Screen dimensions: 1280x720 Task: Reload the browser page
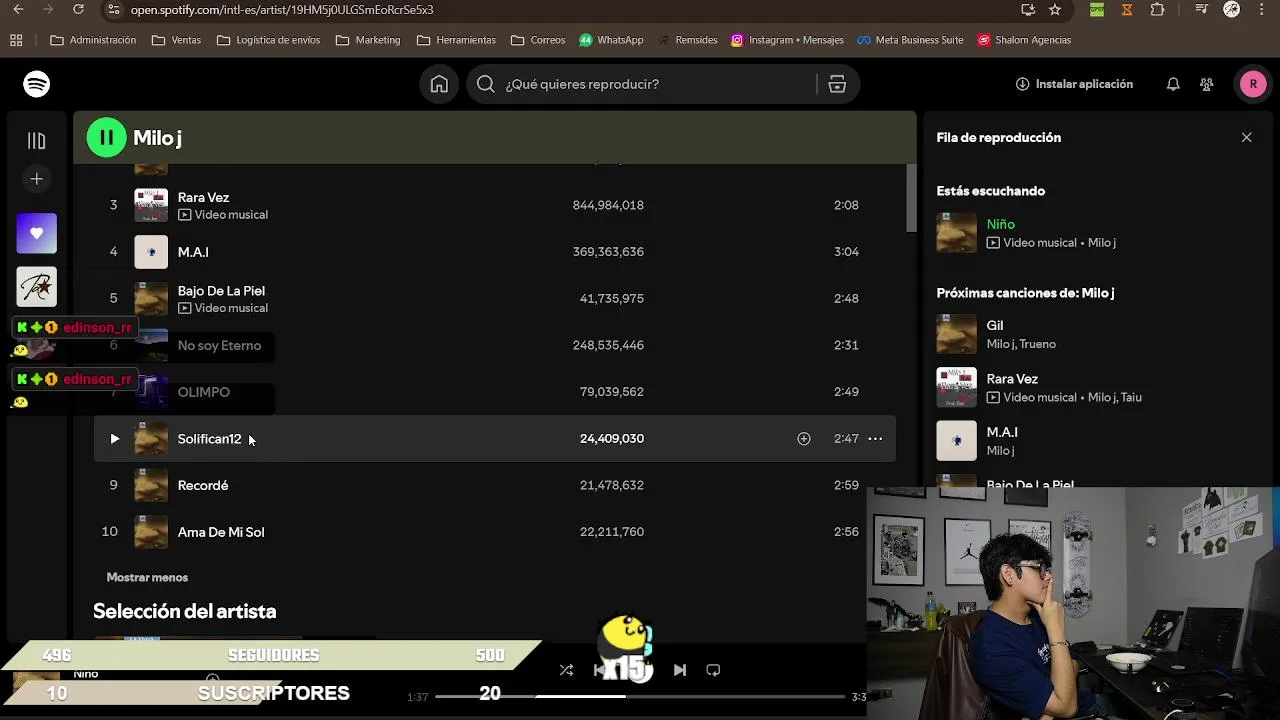click(78, 10)
